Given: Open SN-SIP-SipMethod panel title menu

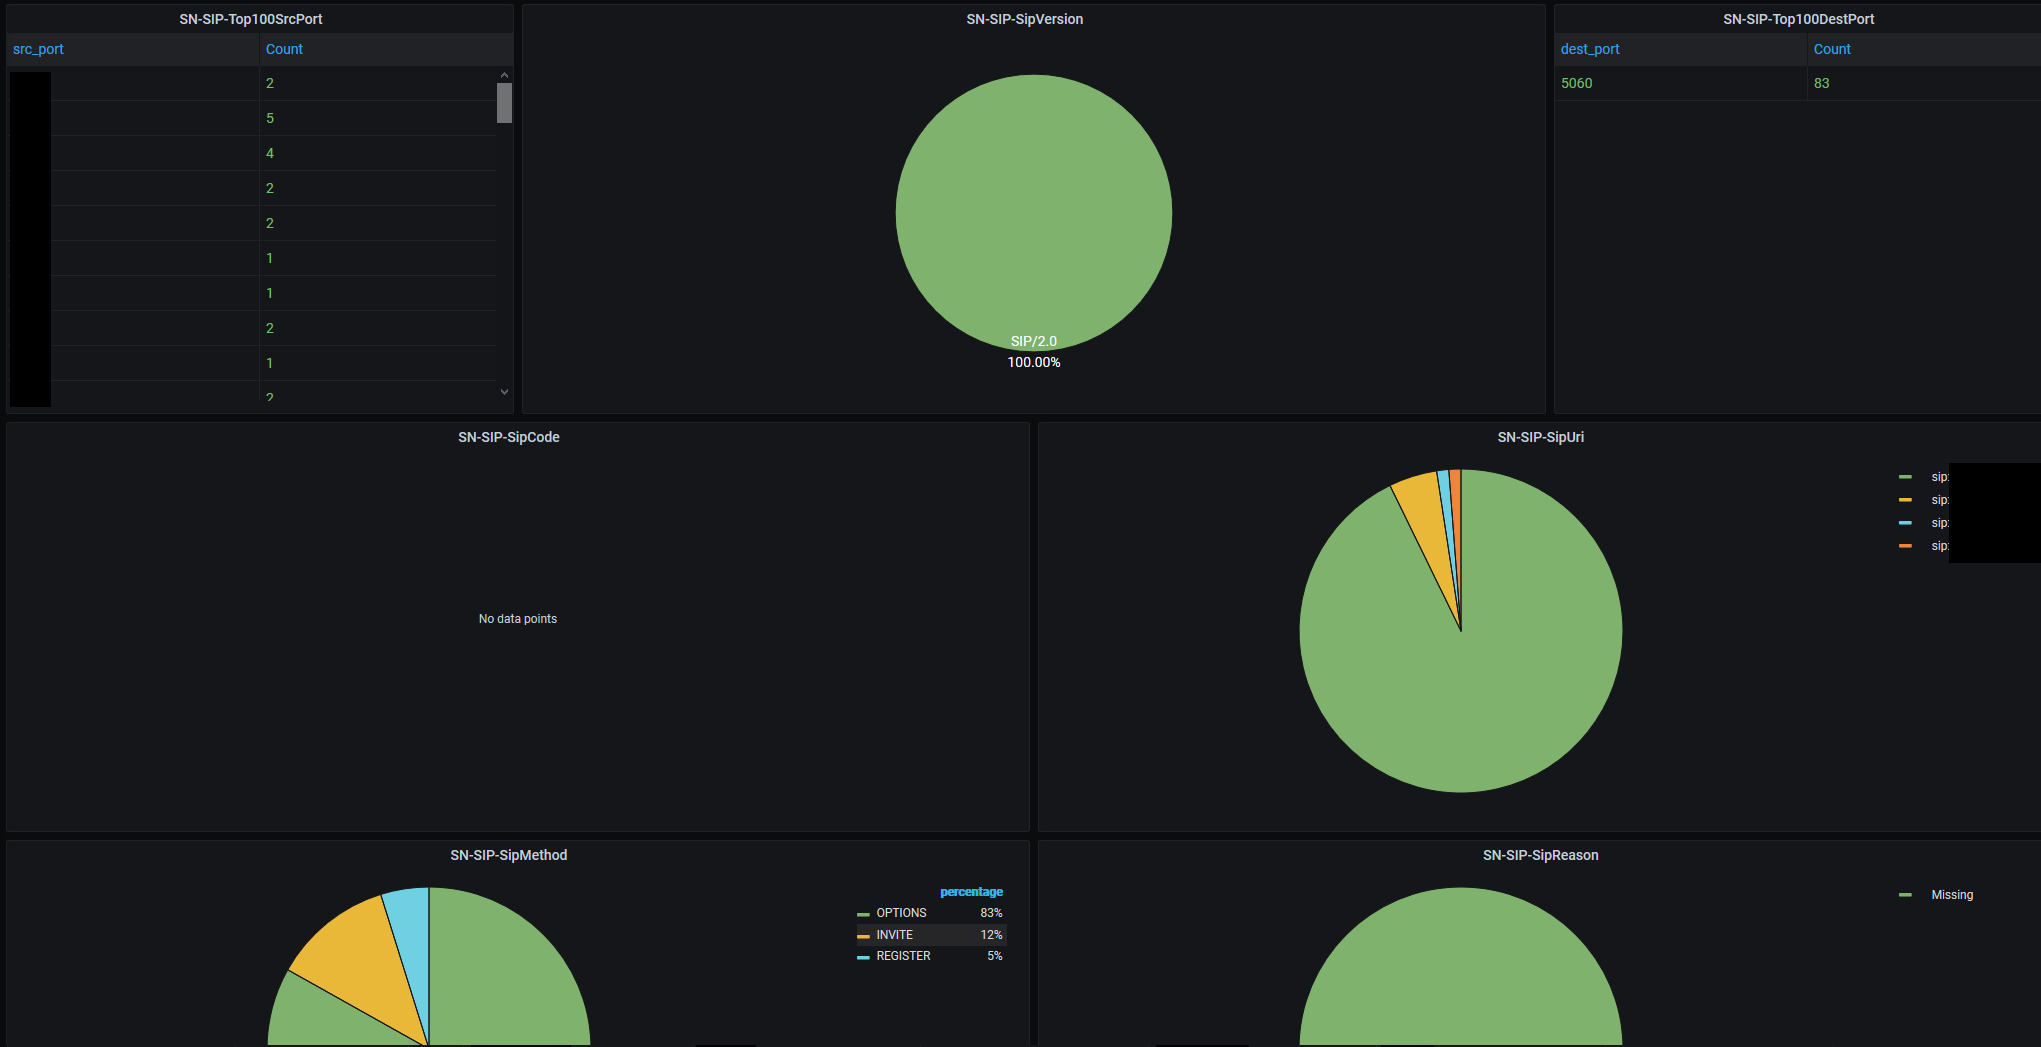Looking at the screenshot, I should [x=508, y=855].
